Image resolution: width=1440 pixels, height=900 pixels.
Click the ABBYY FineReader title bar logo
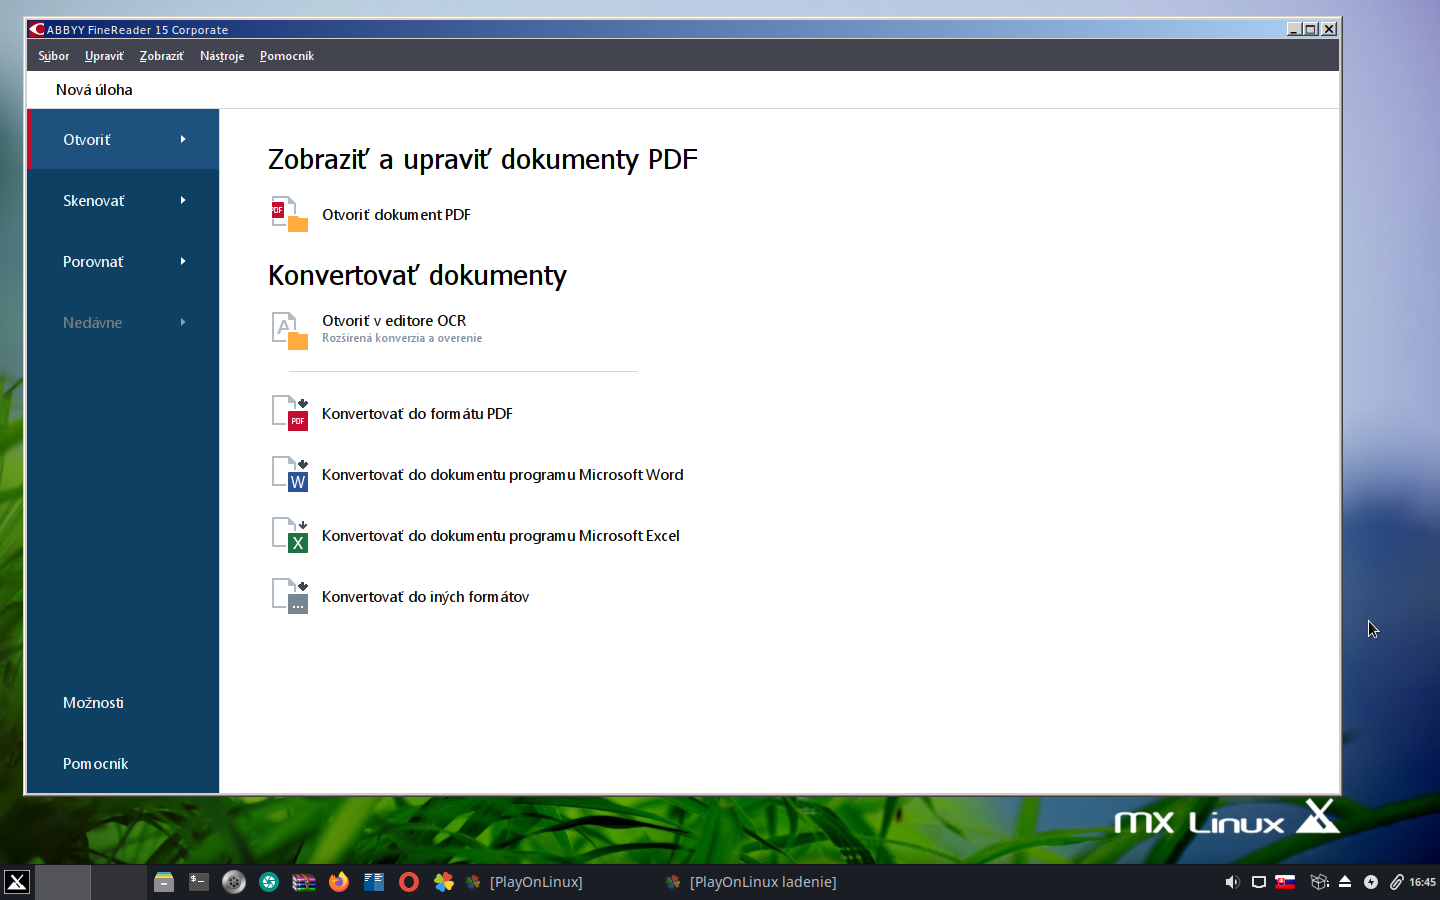pos(37,29)
